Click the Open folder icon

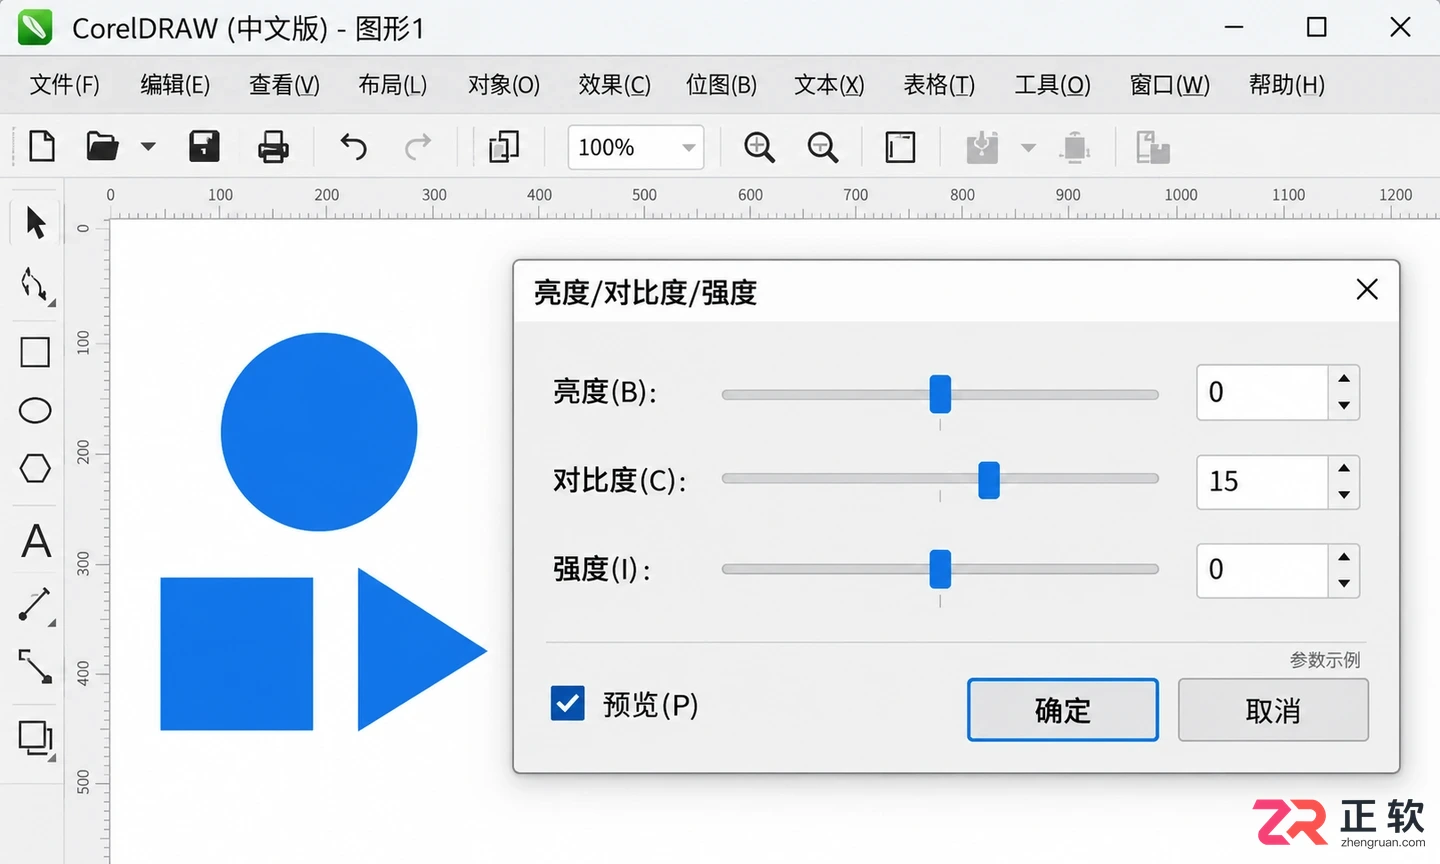102,147
